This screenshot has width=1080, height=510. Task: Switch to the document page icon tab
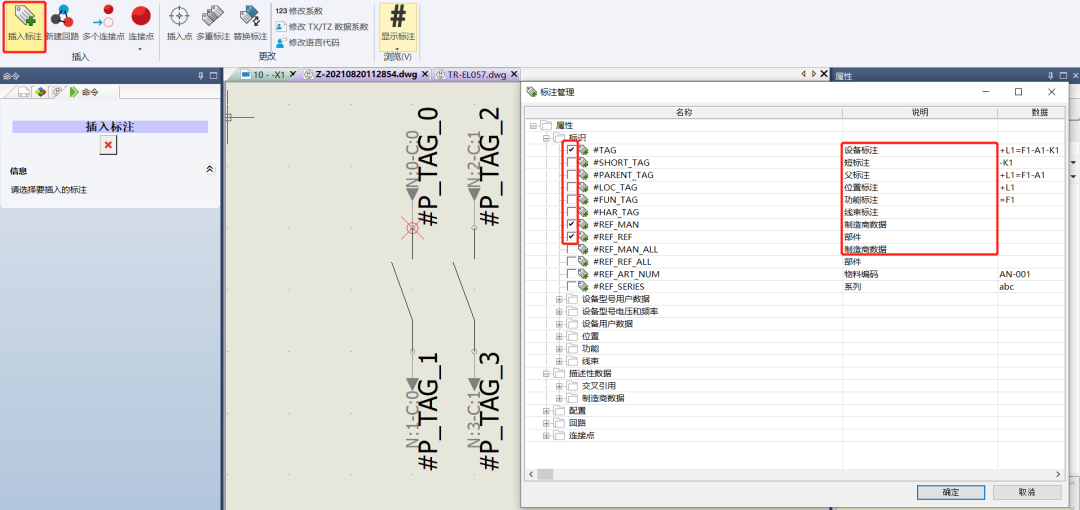tap(23, 92)
